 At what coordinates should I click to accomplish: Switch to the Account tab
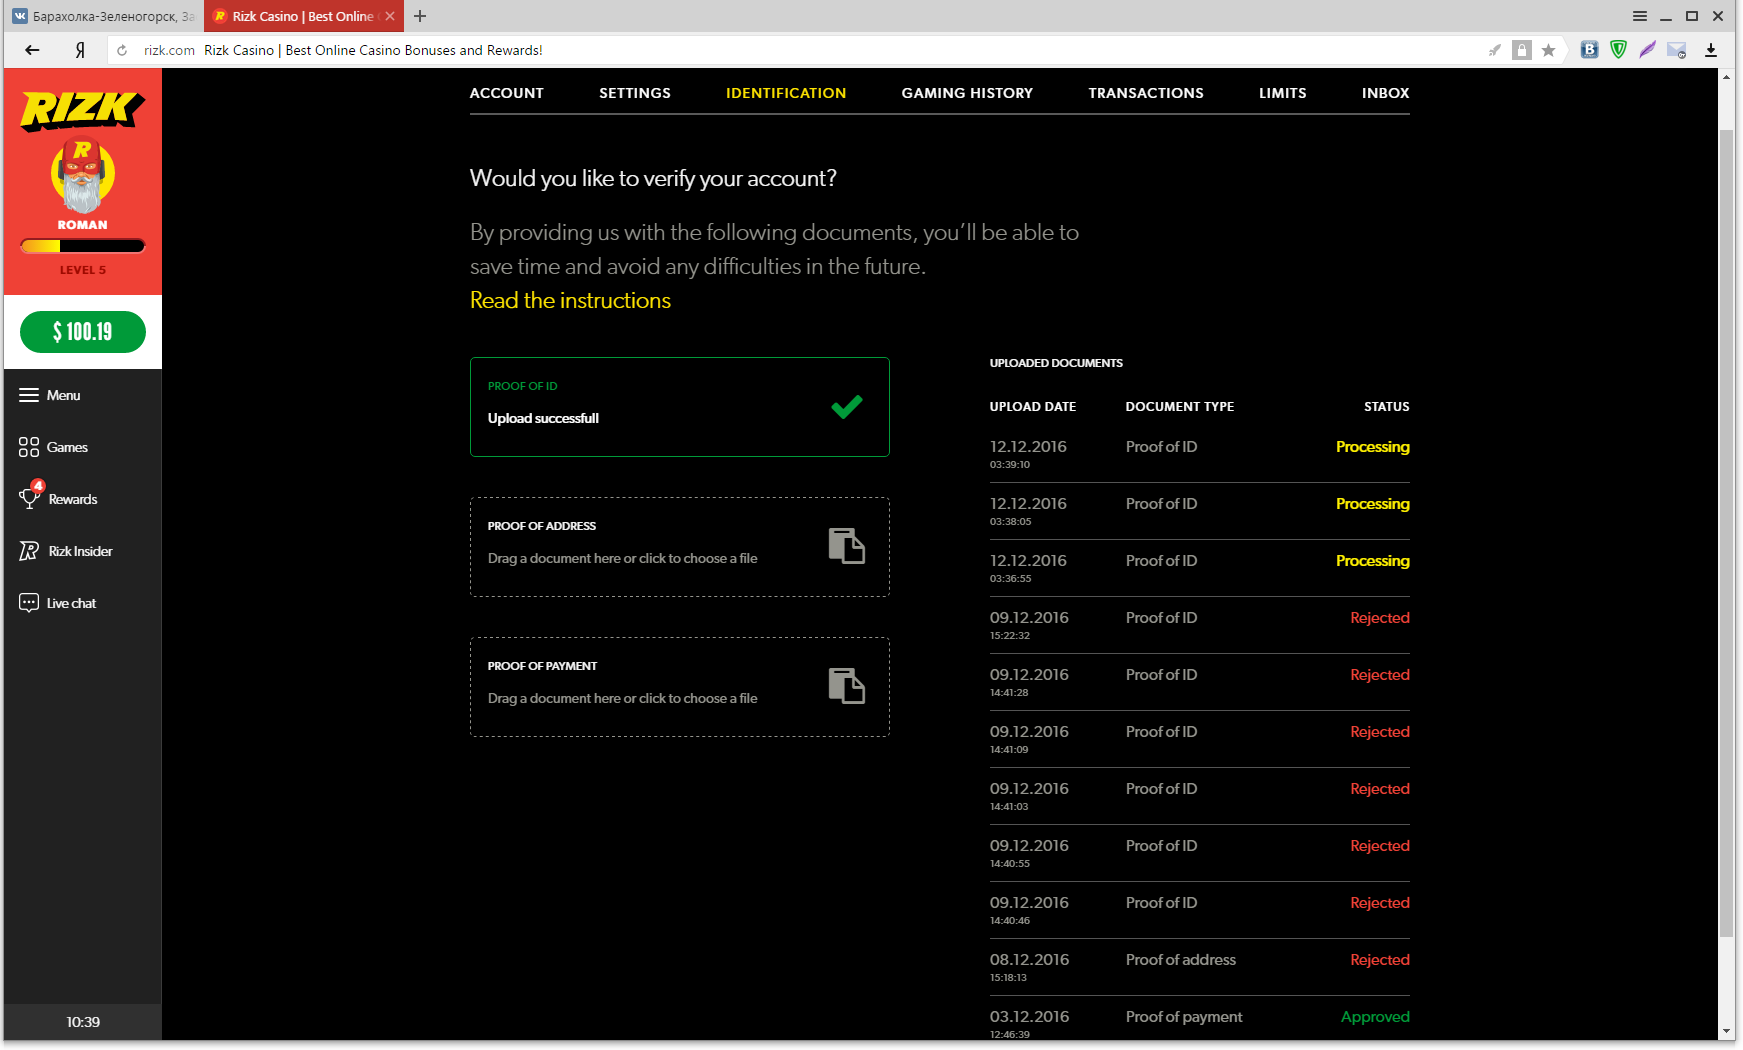(507, 93)
